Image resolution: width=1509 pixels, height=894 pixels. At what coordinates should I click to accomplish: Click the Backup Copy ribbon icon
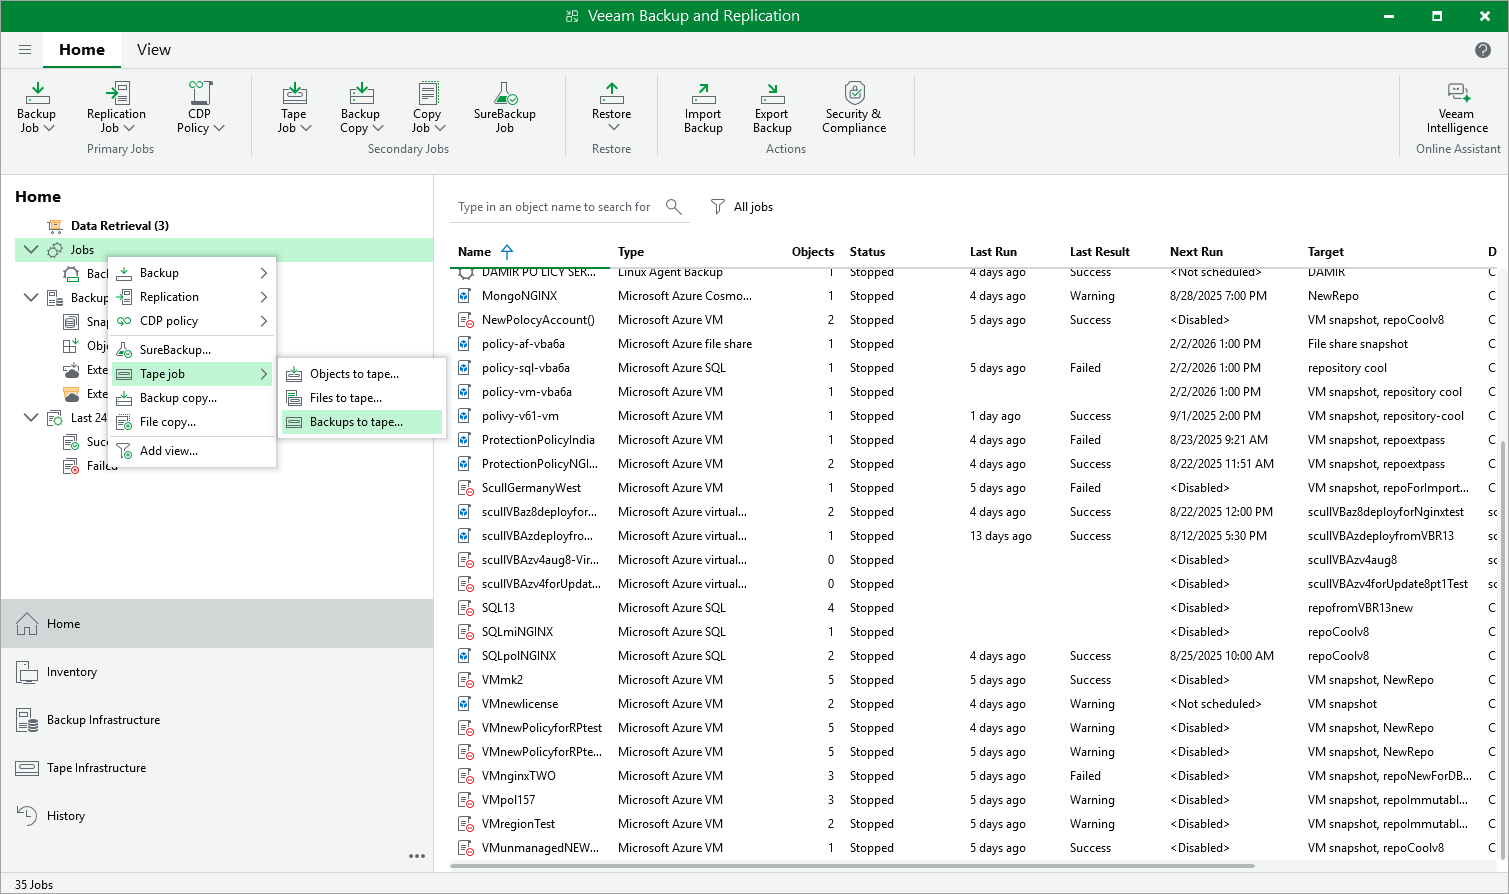click(x=361, y=93)
